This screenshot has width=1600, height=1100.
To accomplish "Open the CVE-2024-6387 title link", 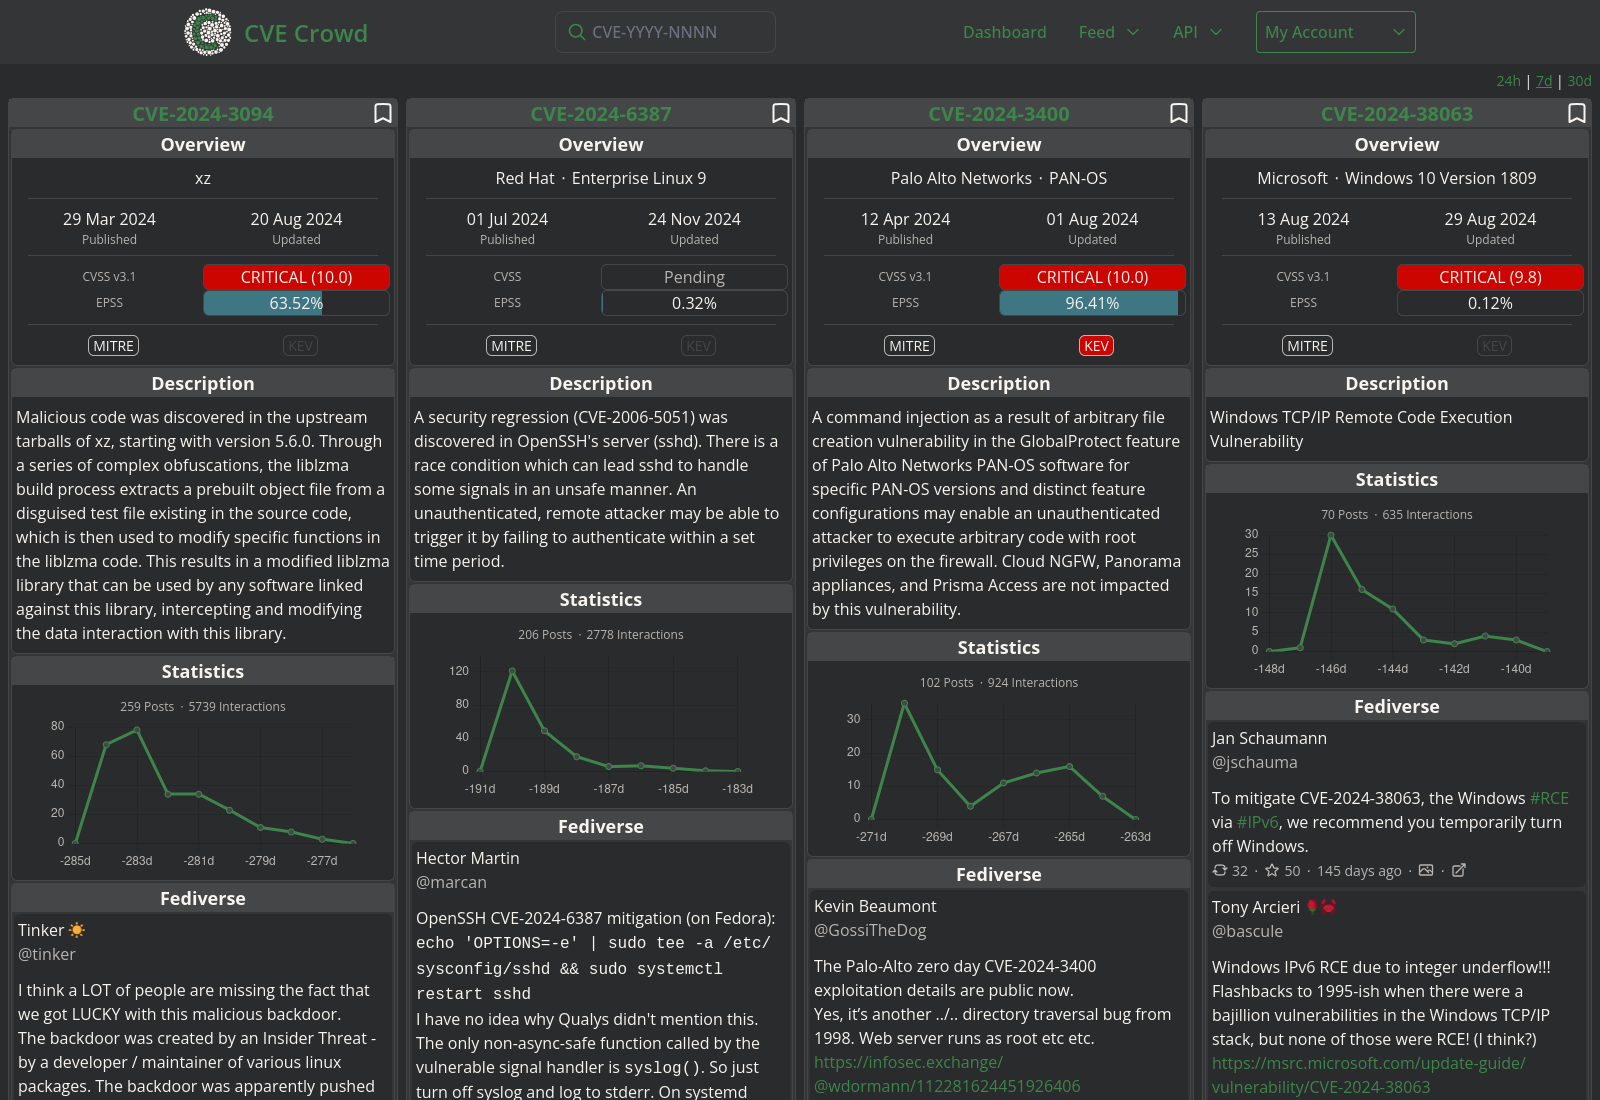I will [x=601, y=114].
